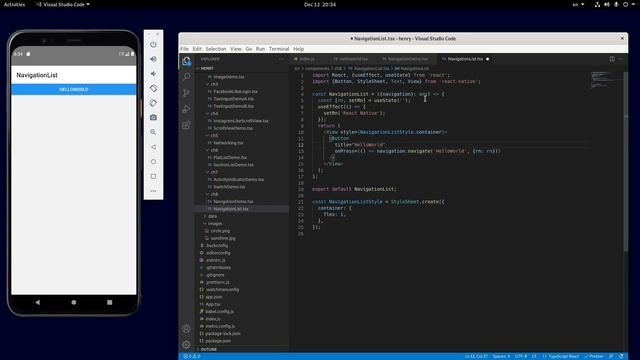Open the File menu
The image size is (640, 360).
click(x=184, y=49)
